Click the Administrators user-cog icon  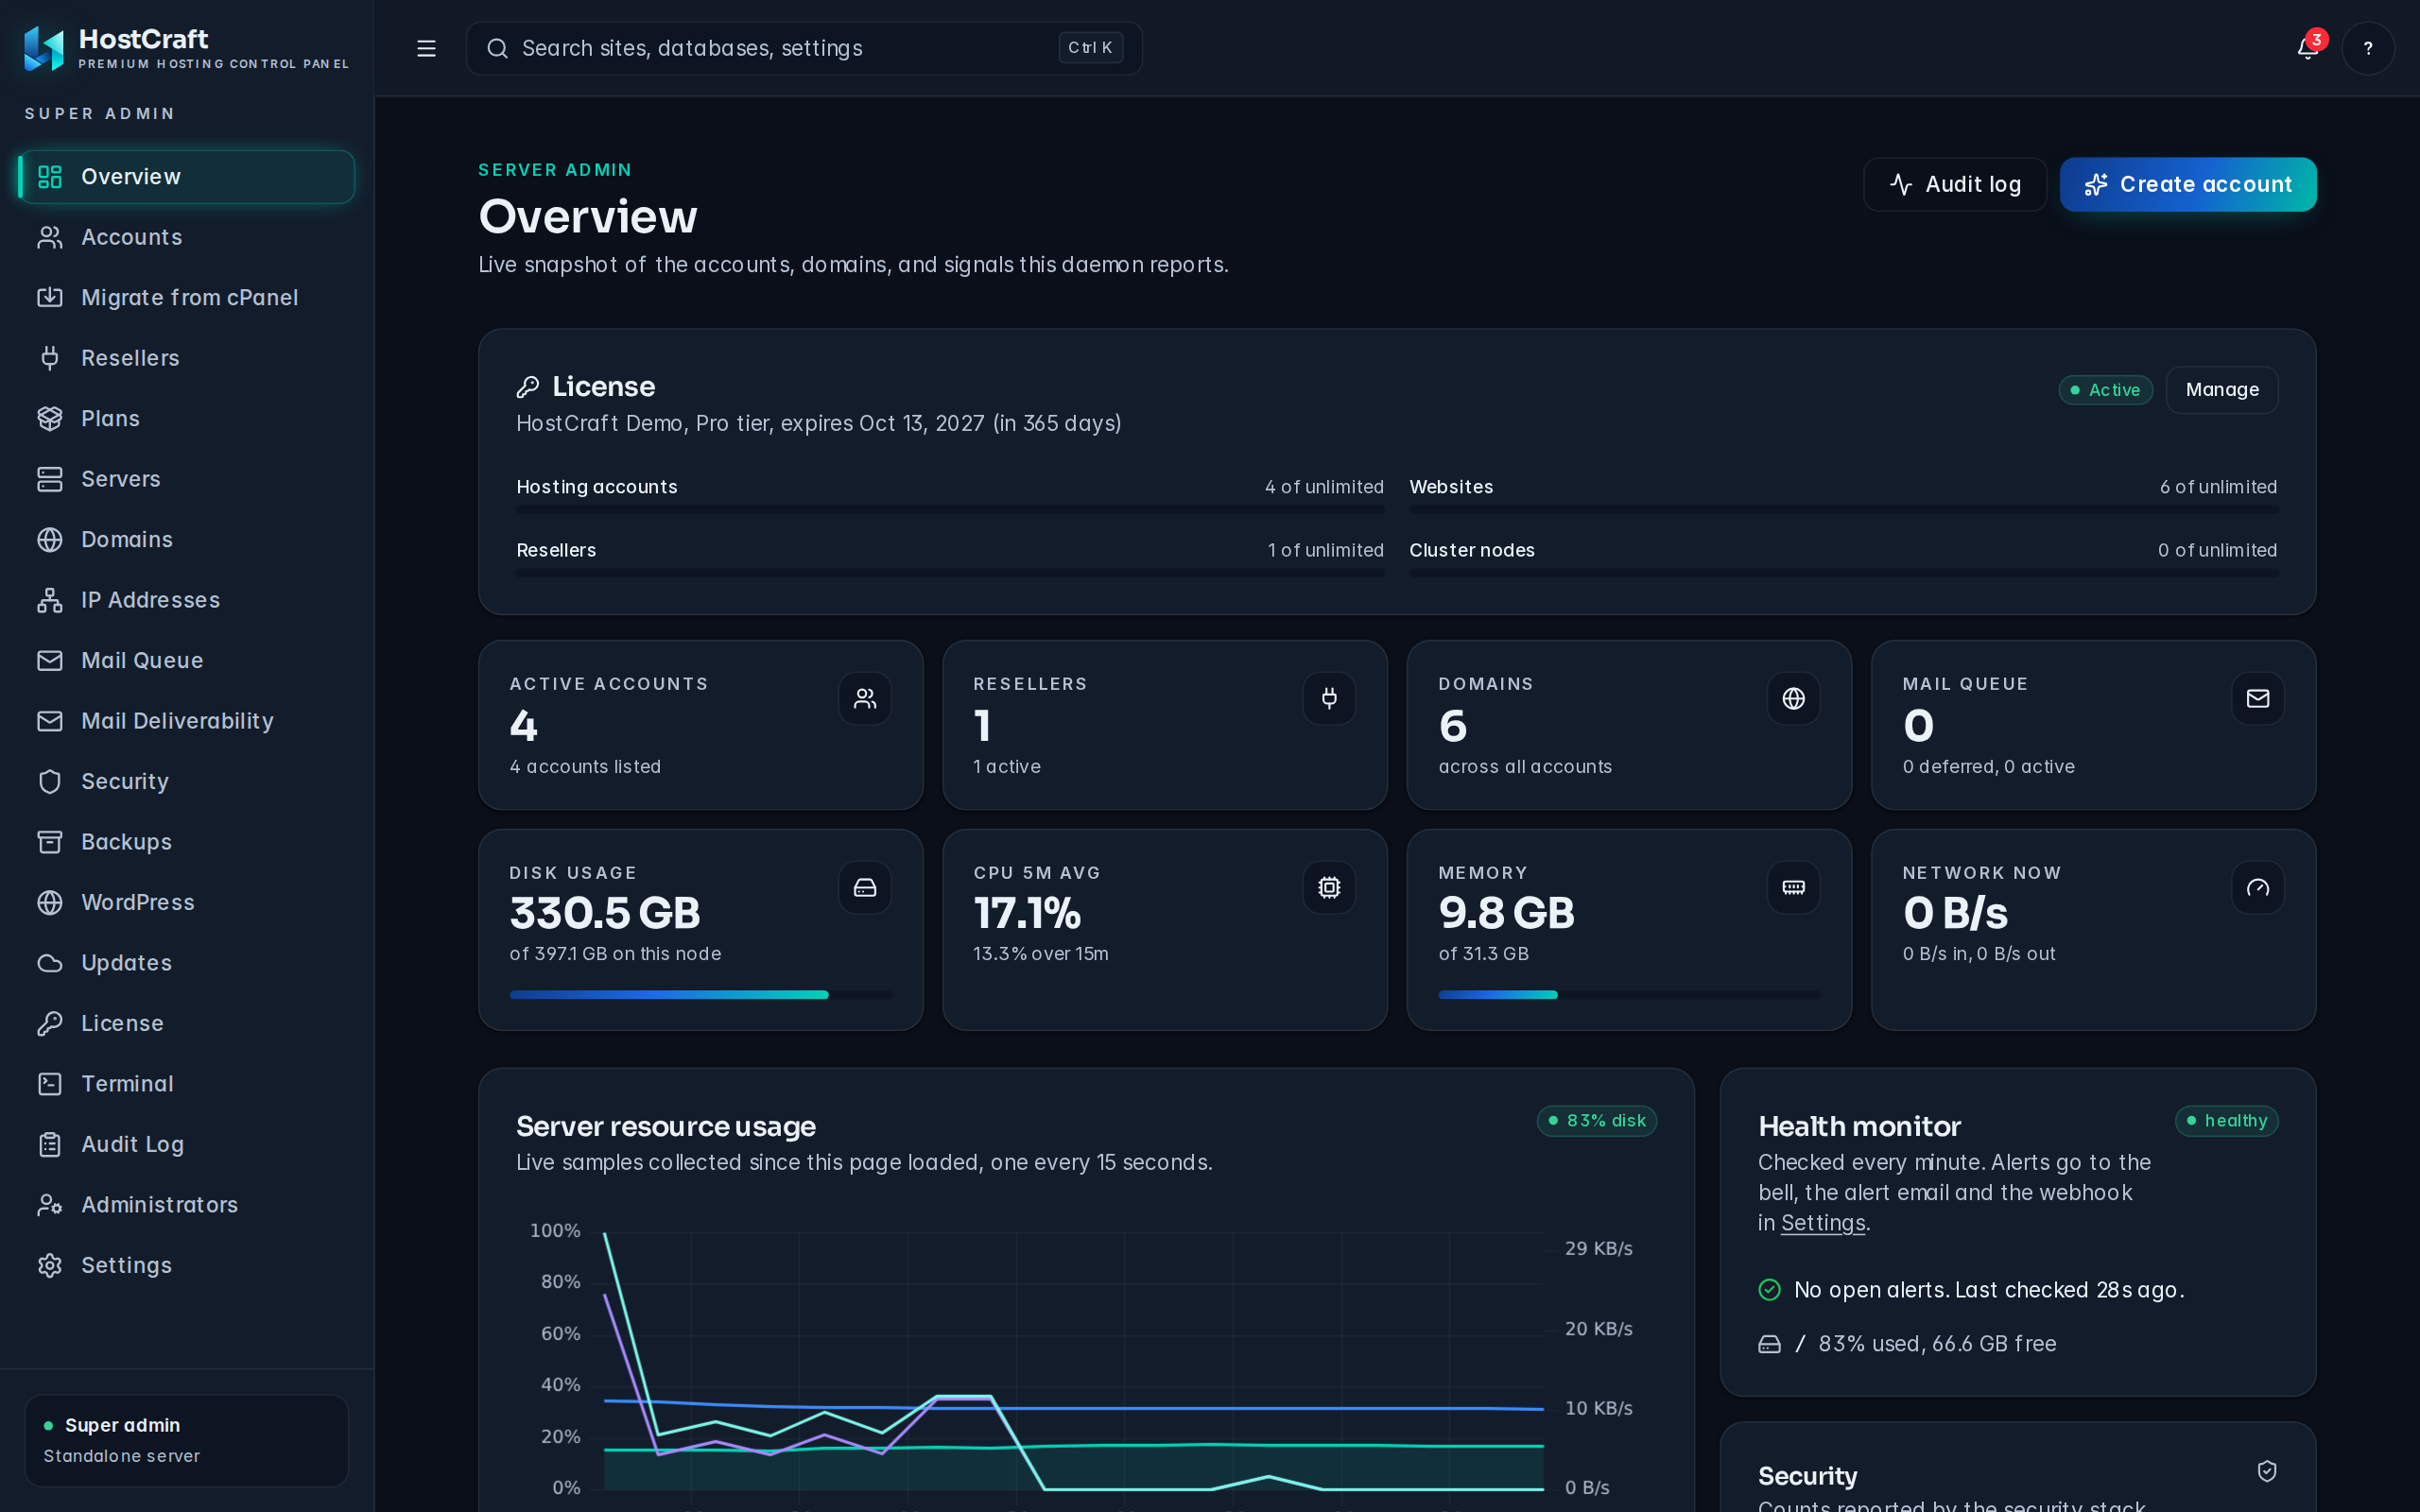pyautogui.click(x=50, y=1205)
